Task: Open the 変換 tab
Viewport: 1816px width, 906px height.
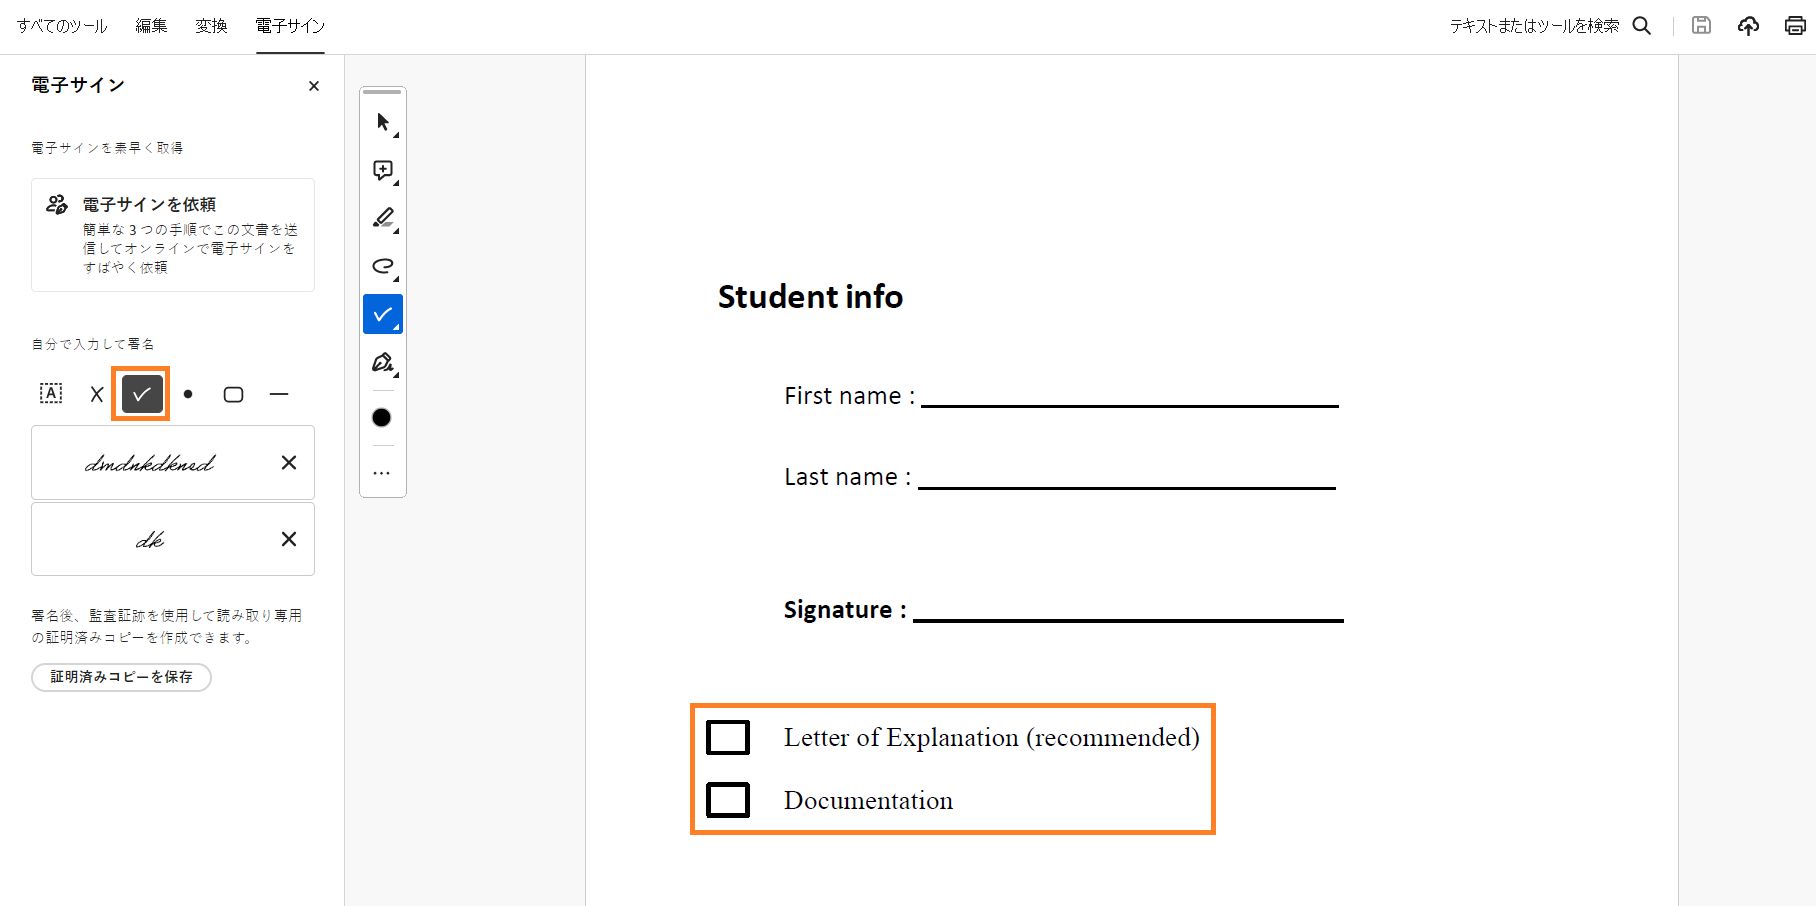Action: click(x=211, y=26)
